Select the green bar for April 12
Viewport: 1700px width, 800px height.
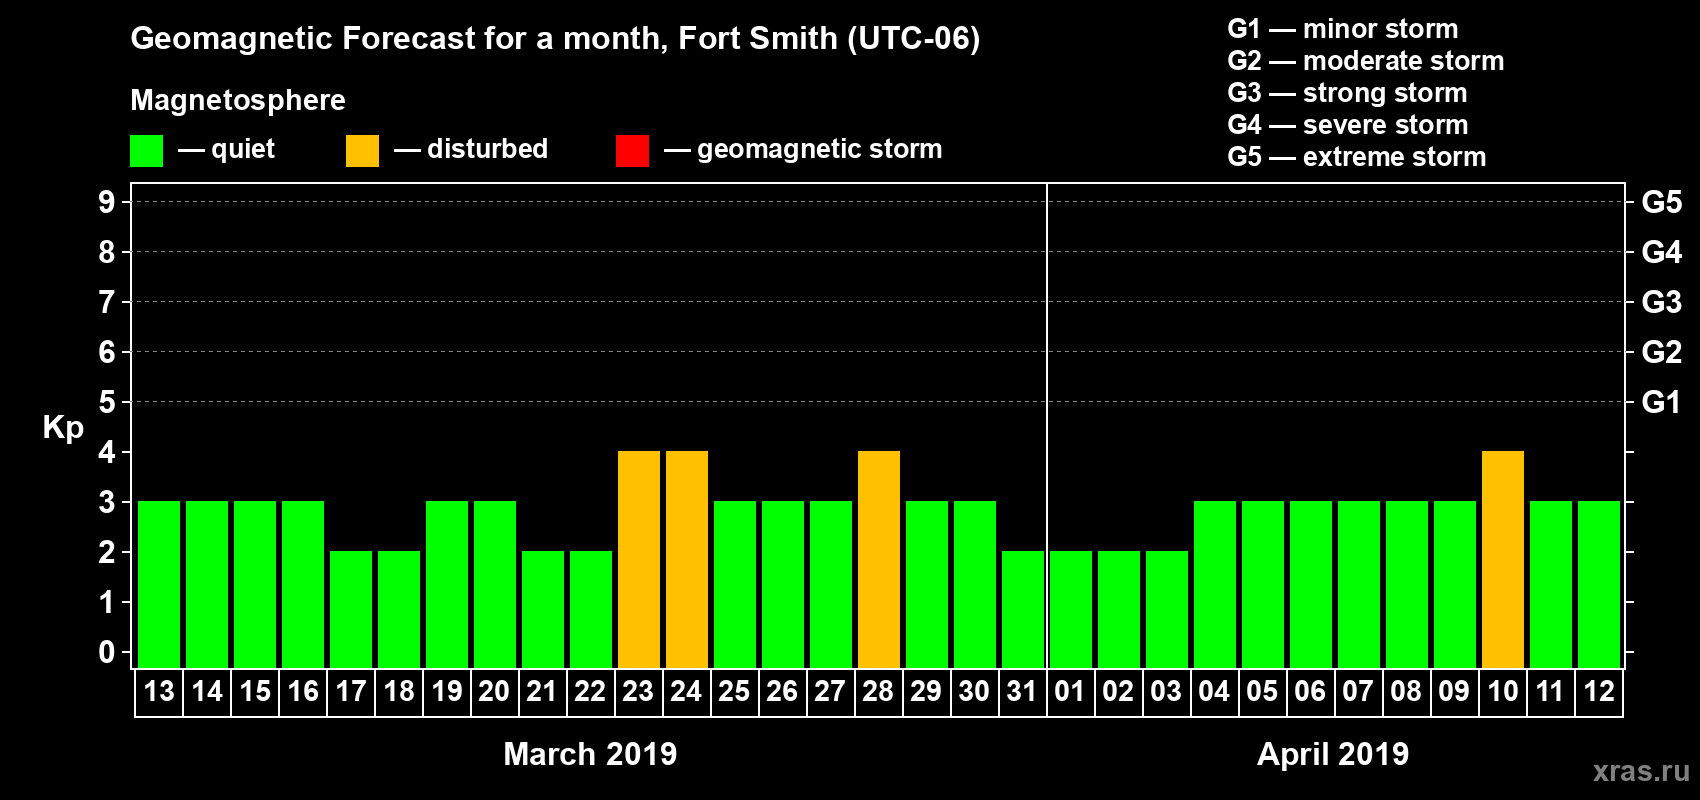click(1599, 584)
